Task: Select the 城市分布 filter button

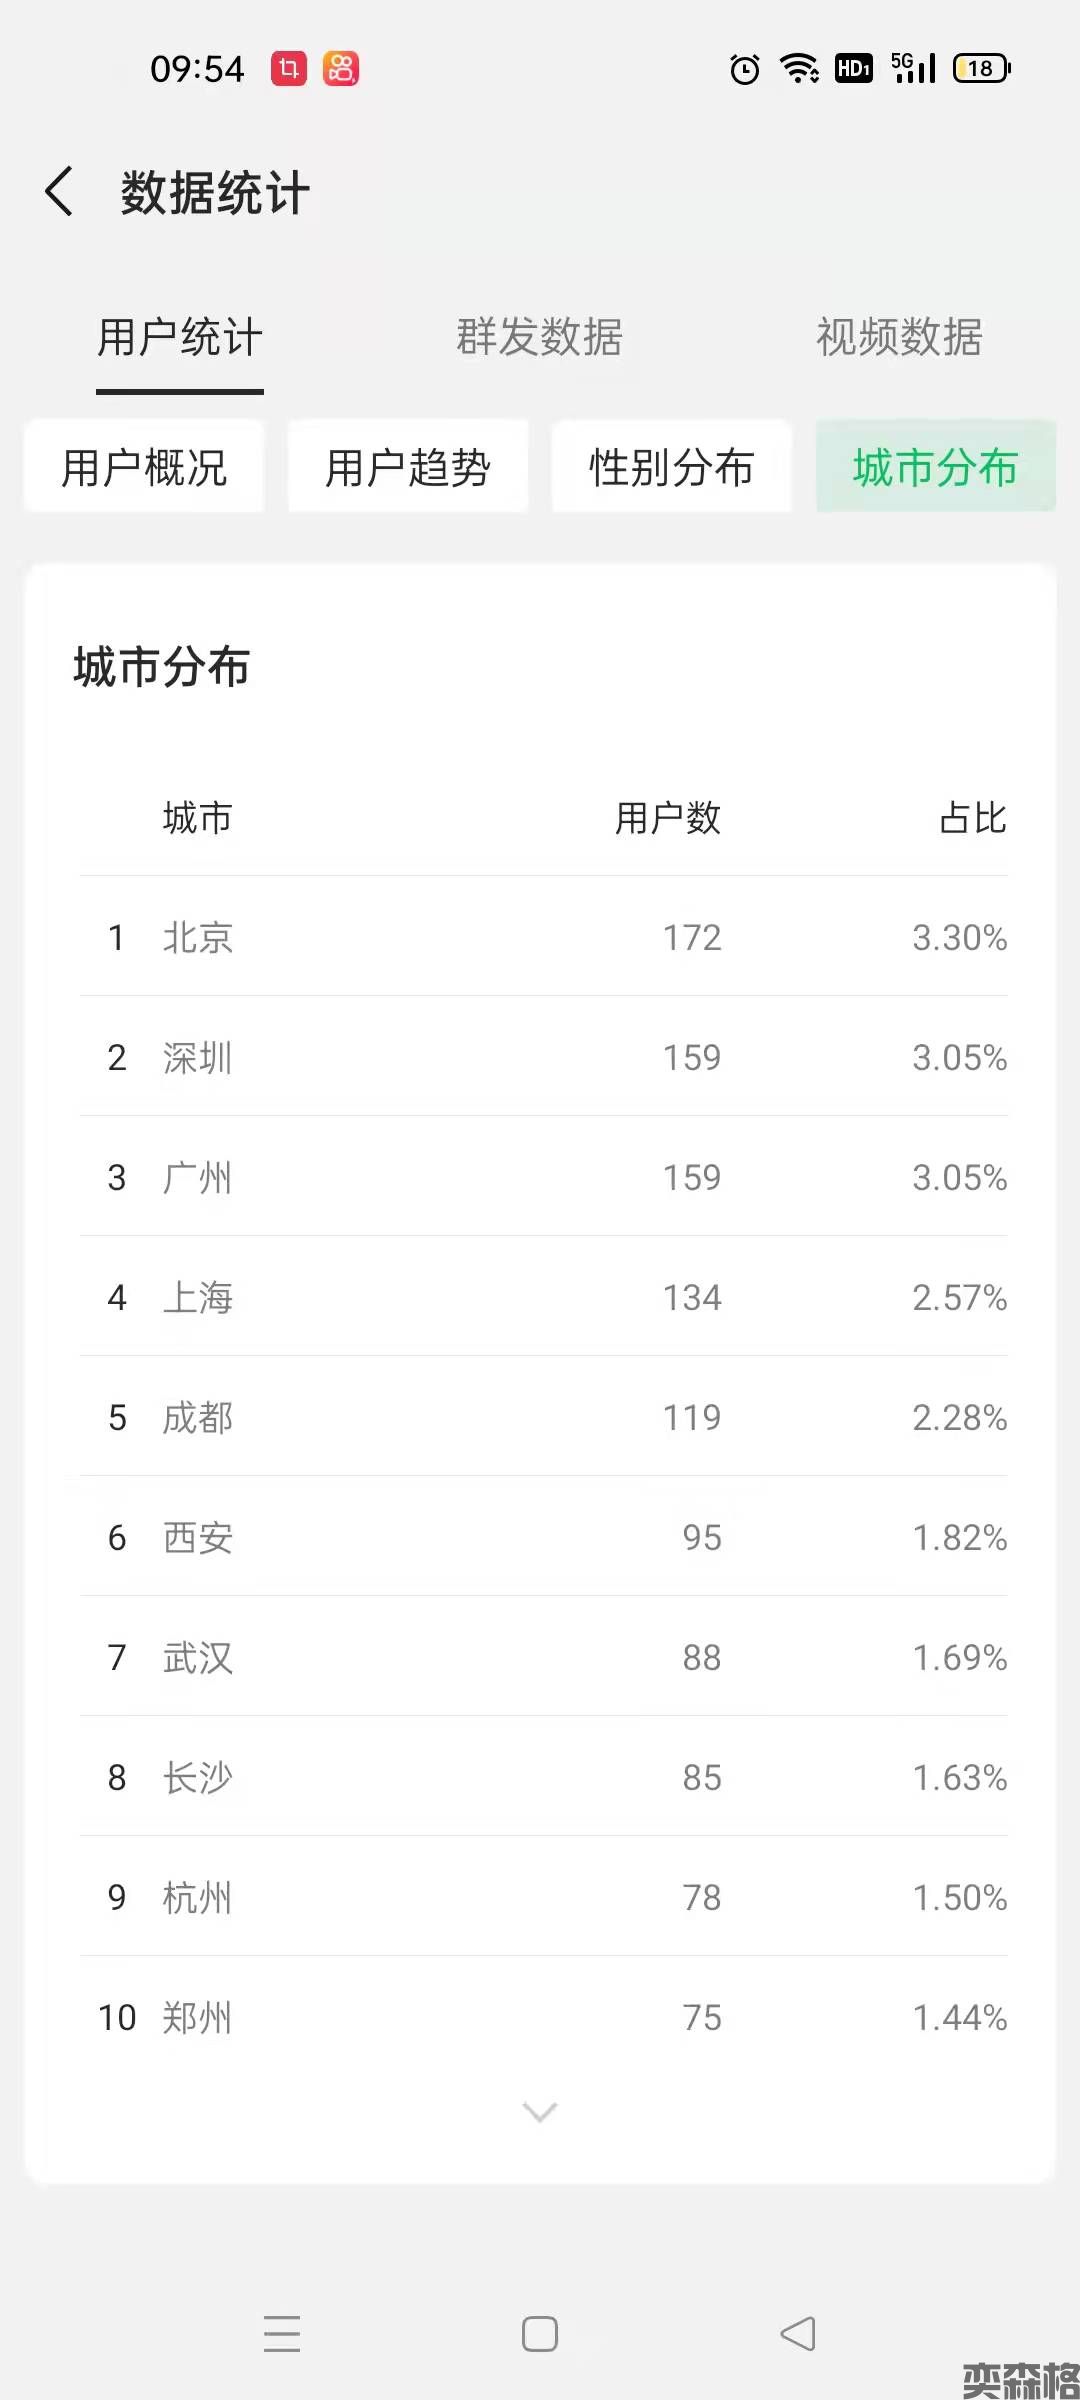Action: click(x=936, y=467)
